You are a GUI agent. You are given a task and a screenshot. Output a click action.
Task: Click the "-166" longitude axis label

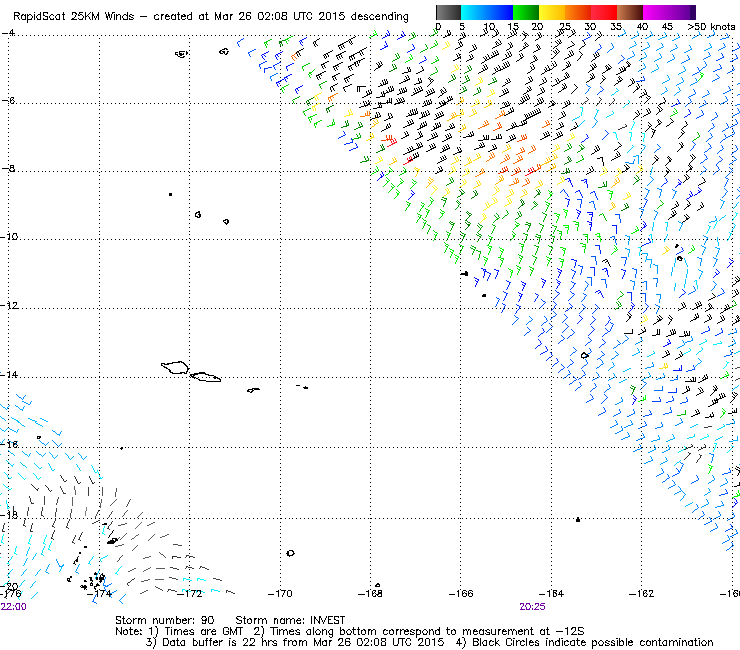point(461,594)
